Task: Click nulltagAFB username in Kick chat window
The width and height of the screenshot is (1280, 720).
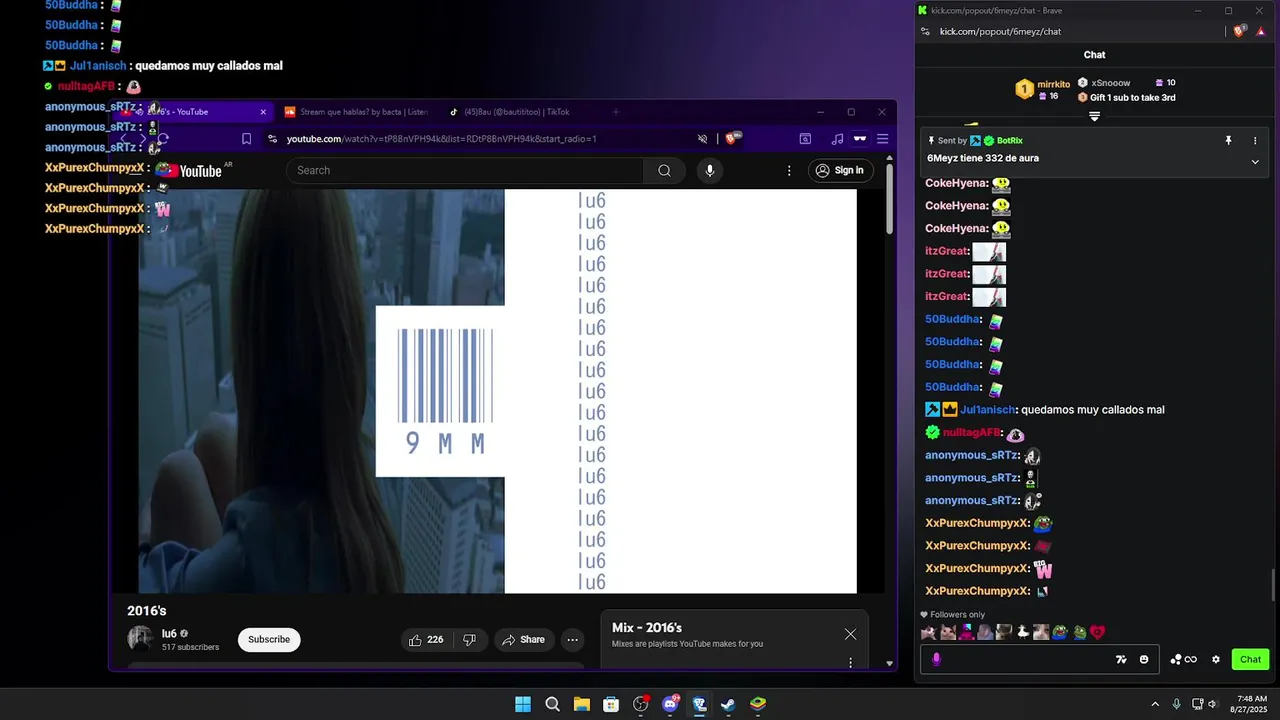Action: tap(970, 433)
